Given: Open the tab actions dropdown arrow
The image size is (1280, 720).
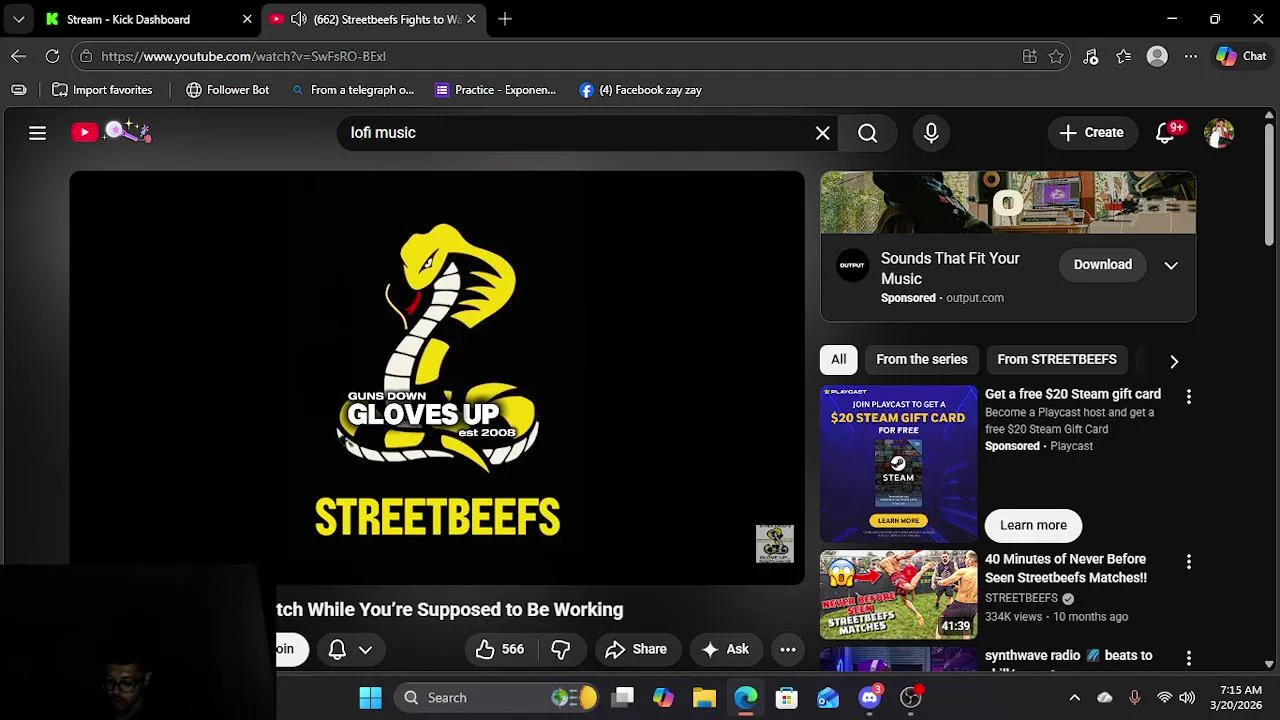Looking at the screenshot, I should click(x=18, y=19).
